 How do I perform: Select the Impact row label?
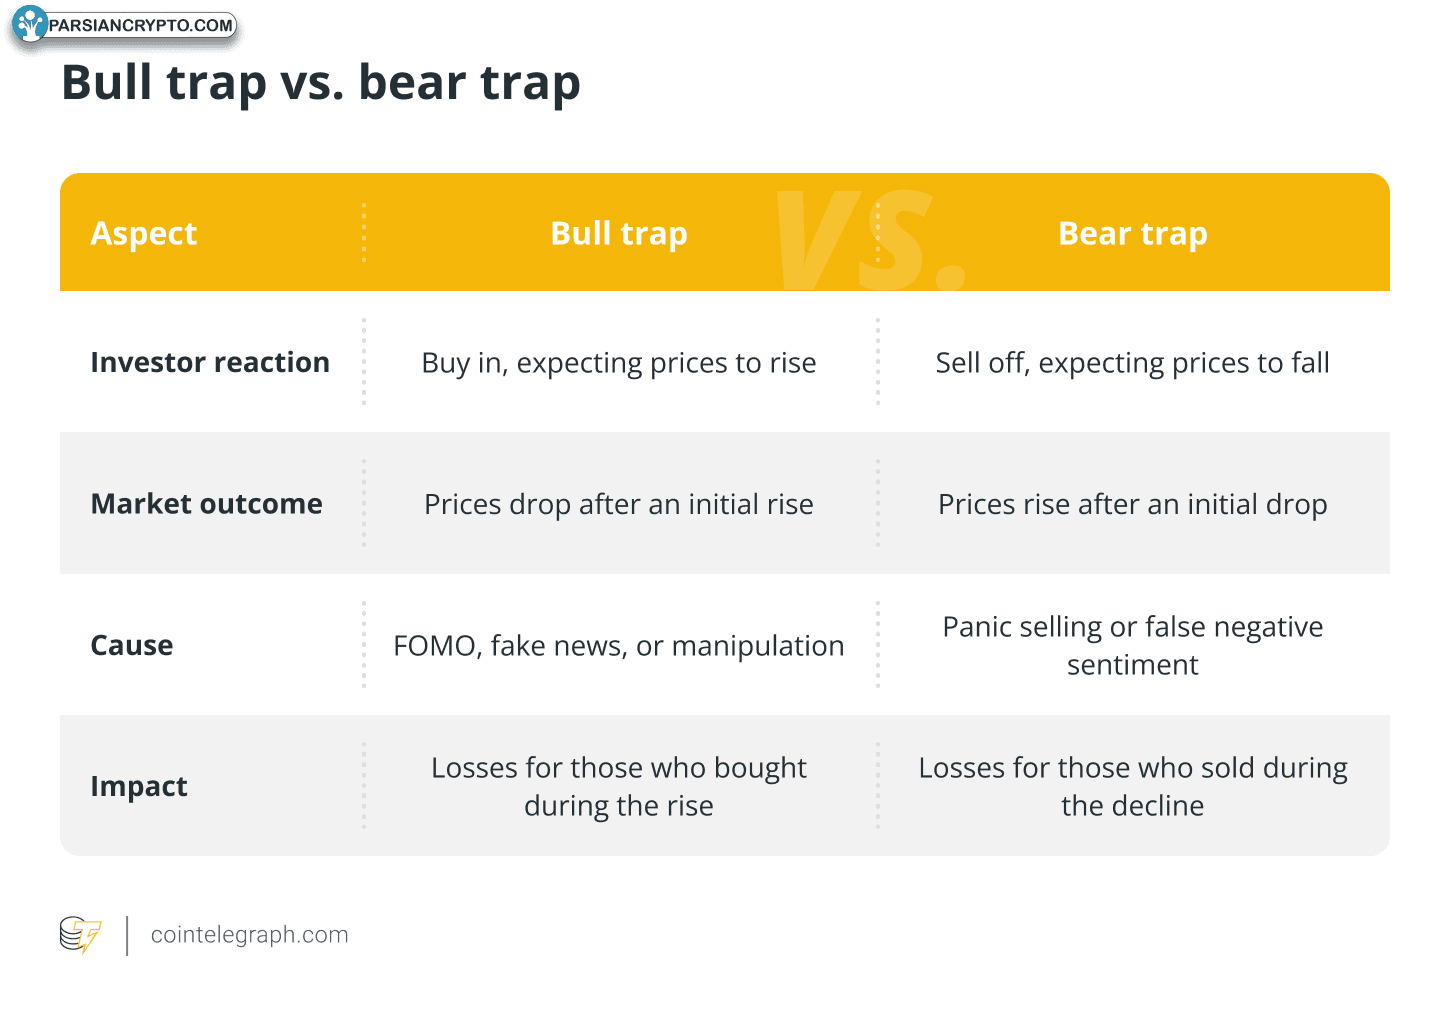(139, 786)
